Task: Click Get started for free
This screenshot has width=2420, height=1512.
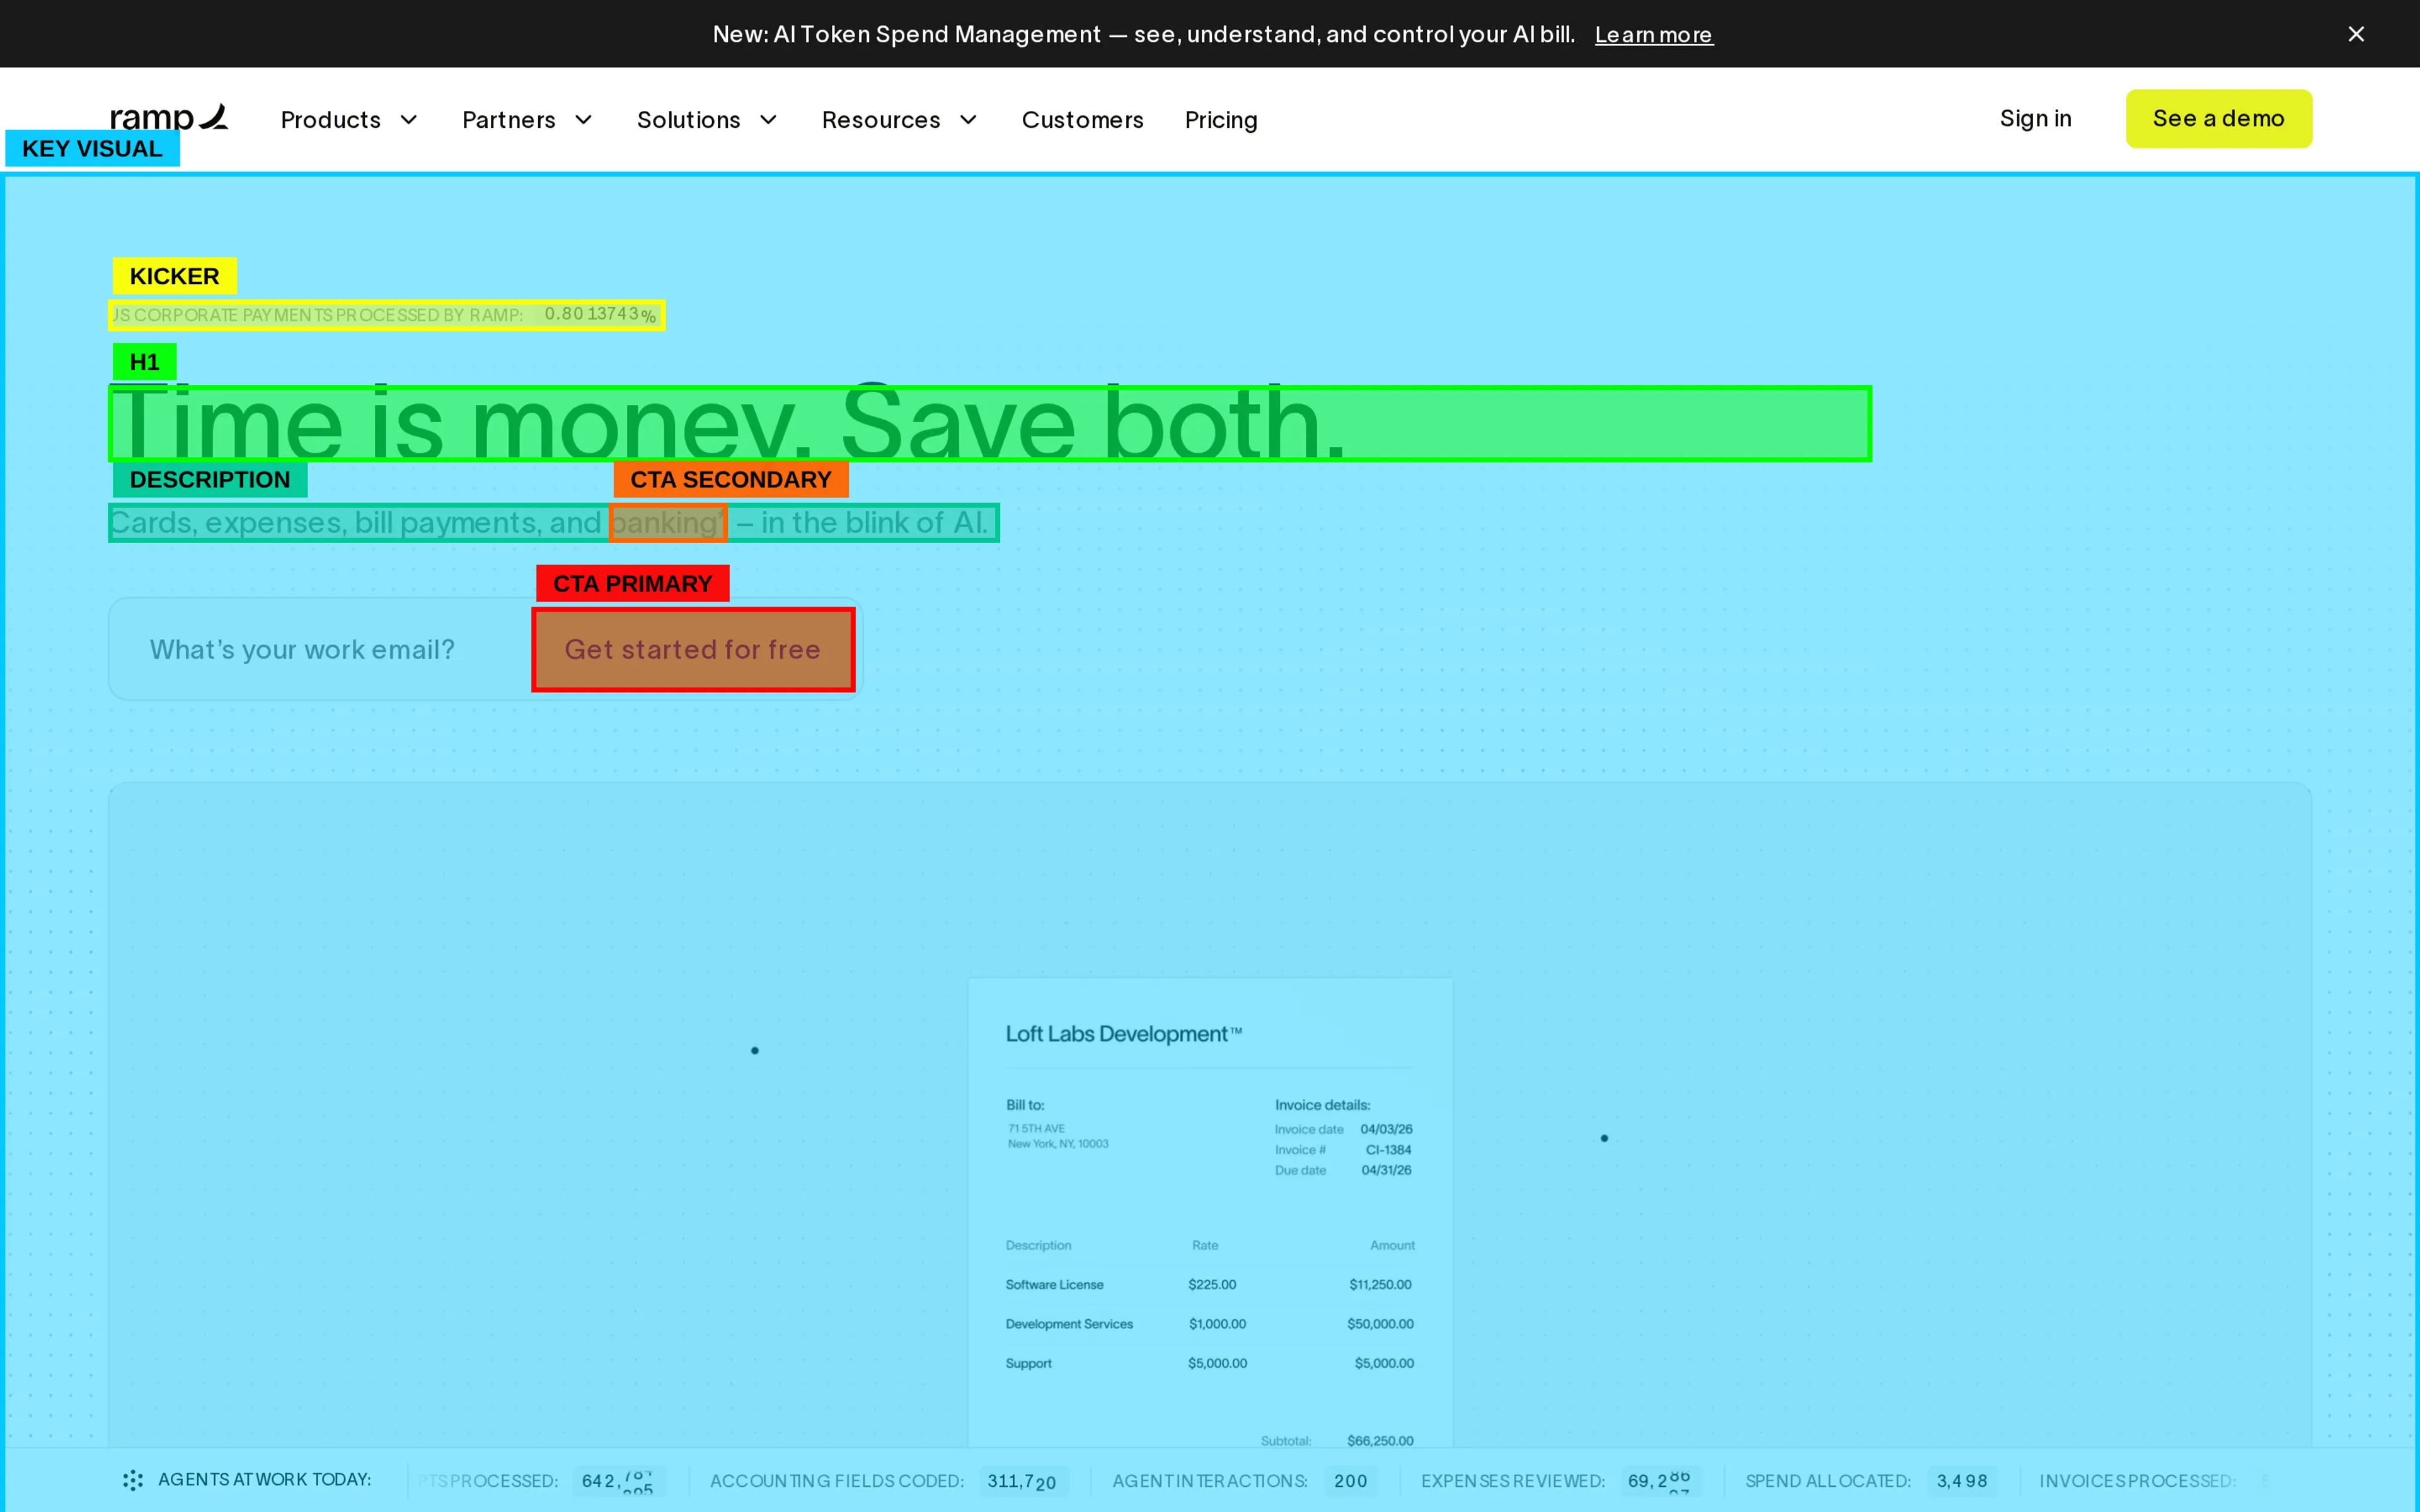Action: click(x=693, y=650)
